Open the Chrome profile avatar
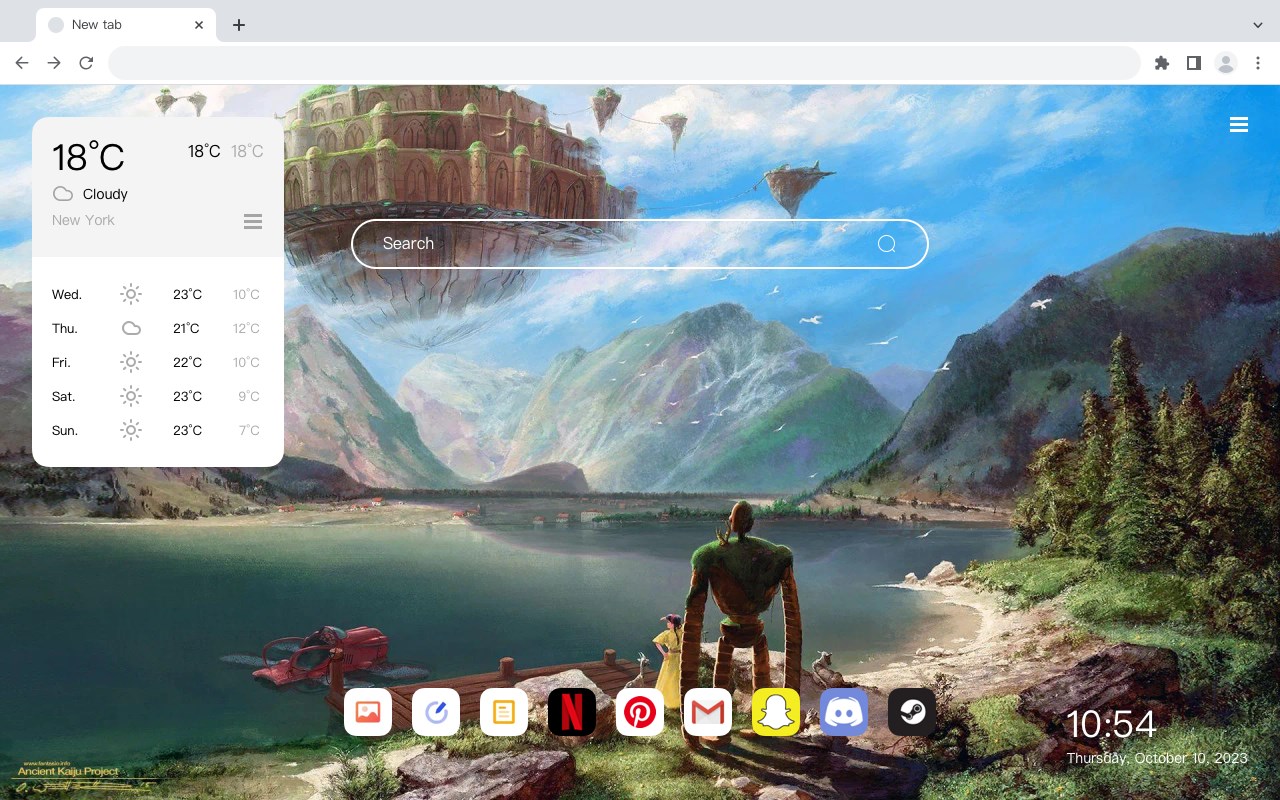Viewport: 1280px width, 800px height. pos(1226,63)
